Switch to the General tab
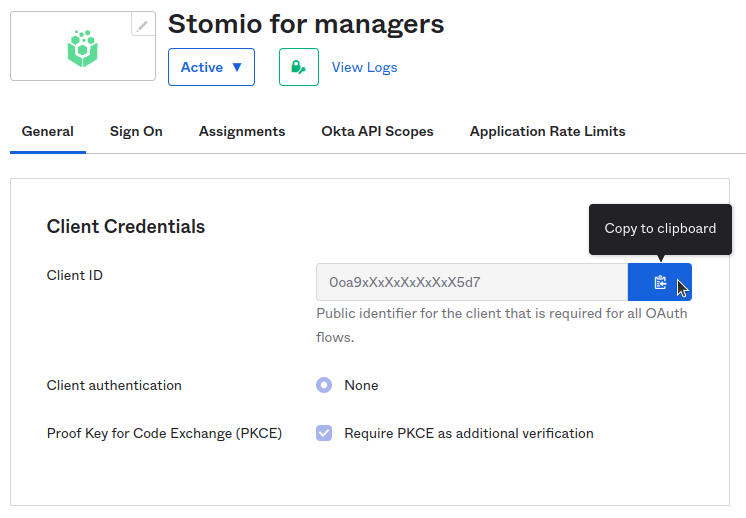 (48, 131)
